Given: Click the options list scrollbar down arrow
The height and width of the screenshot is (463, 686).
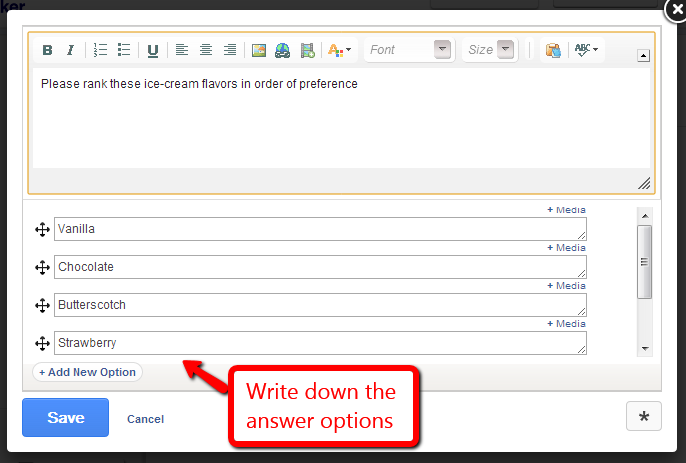Looking at the screenshot, I should 645,348.
